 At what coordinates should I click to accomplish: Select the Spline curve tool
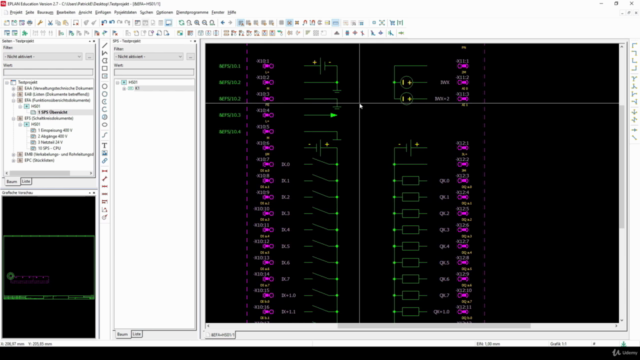[105, 135]
